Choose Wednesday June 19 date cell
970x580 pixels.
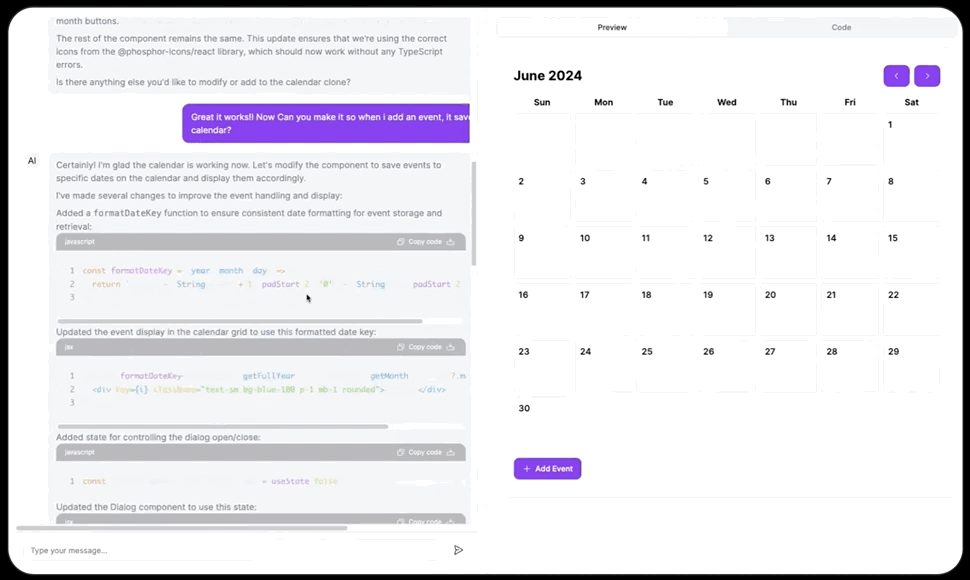(726, 308)
